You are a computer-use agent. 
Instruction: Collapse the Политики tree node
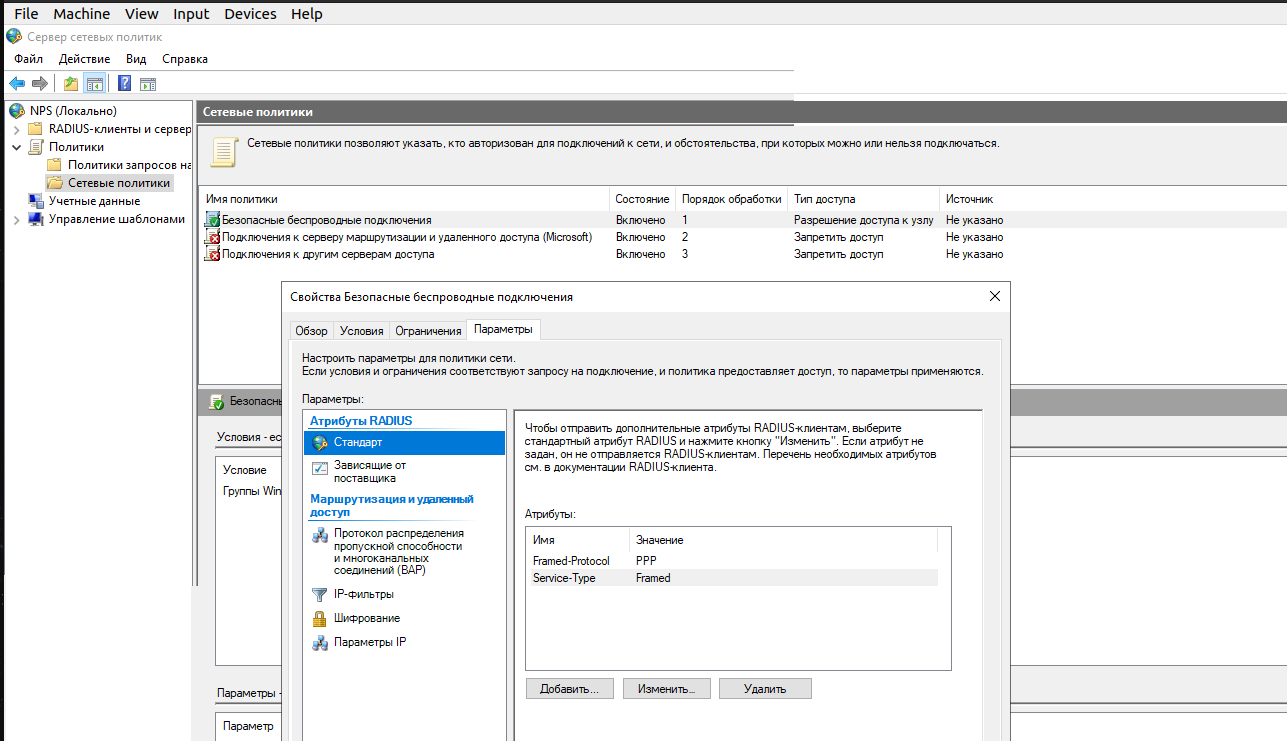coord(16,147)
